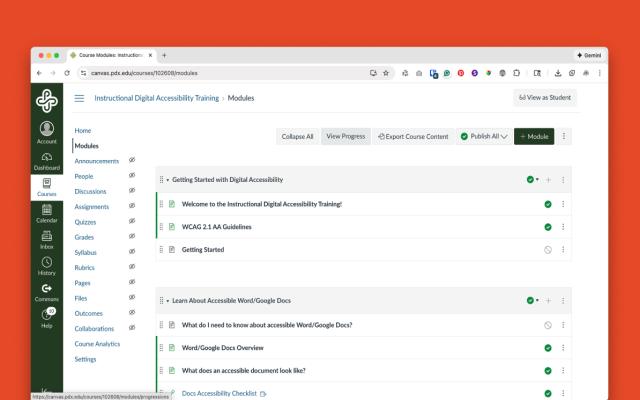Unpublish the Welcome to the Instructional Digital Accessibility Training item
The image size is (640, 400).
click(548, 204)
